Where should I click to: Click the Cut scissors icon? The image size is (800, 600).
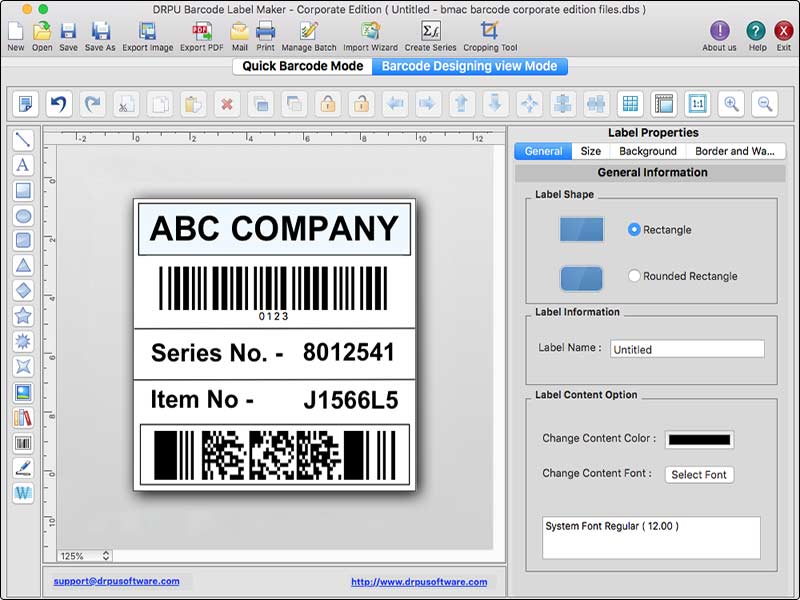pos(126,104)
